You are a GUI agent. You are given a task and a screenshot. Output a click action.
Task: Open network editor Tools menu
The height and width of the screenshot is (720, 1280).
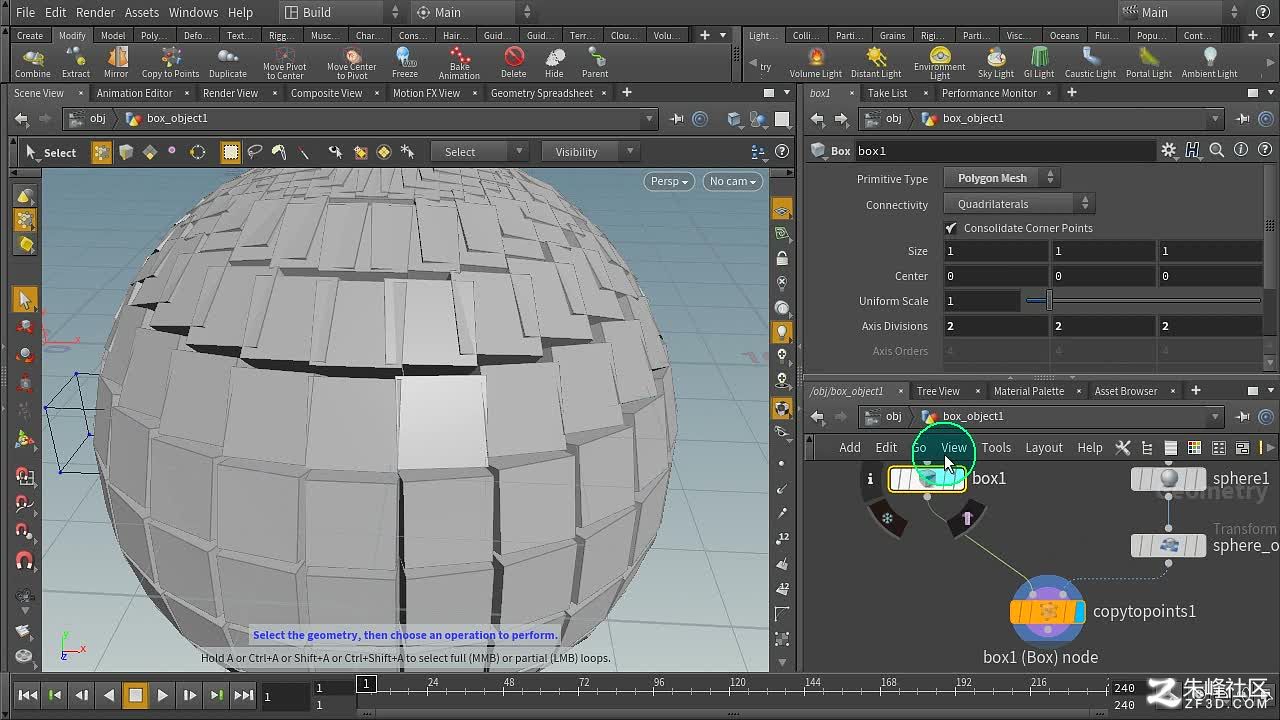coord(996,447)
